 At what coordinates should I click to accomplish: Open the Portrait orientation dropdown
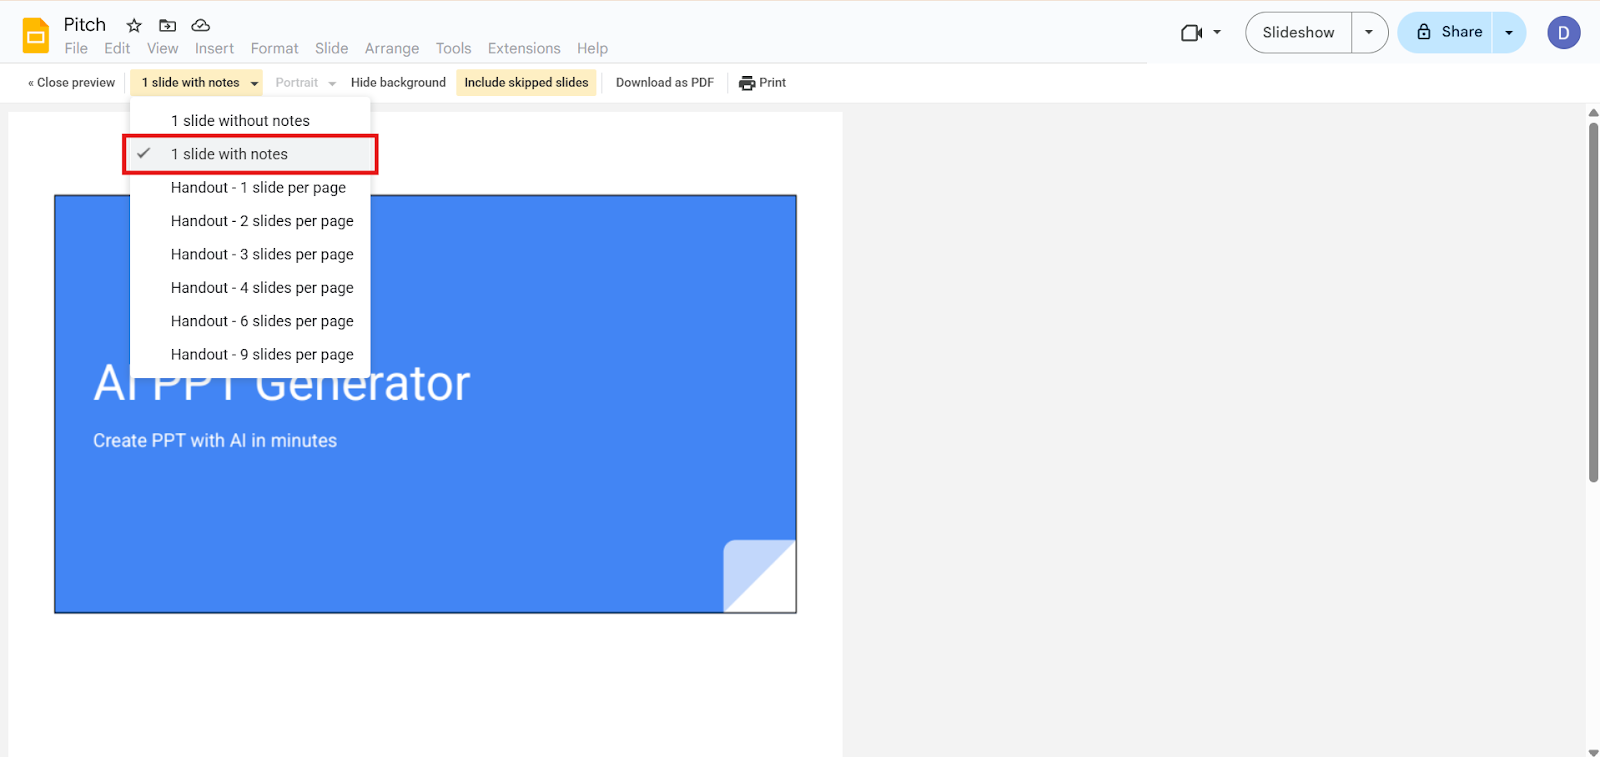pyautogui.click(x=306, y=83)
